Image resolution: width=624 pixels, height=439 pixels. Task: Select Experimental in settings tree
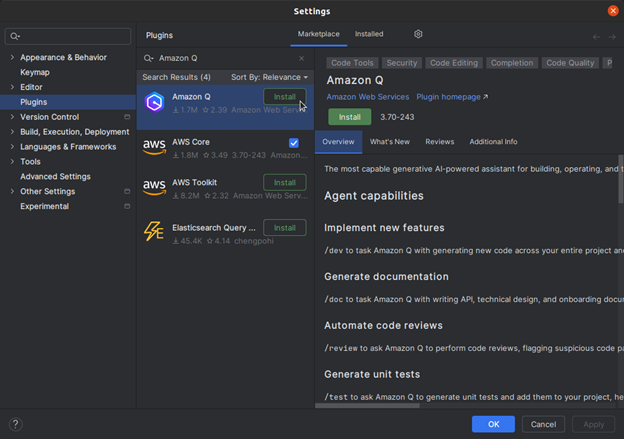(45, 207)
